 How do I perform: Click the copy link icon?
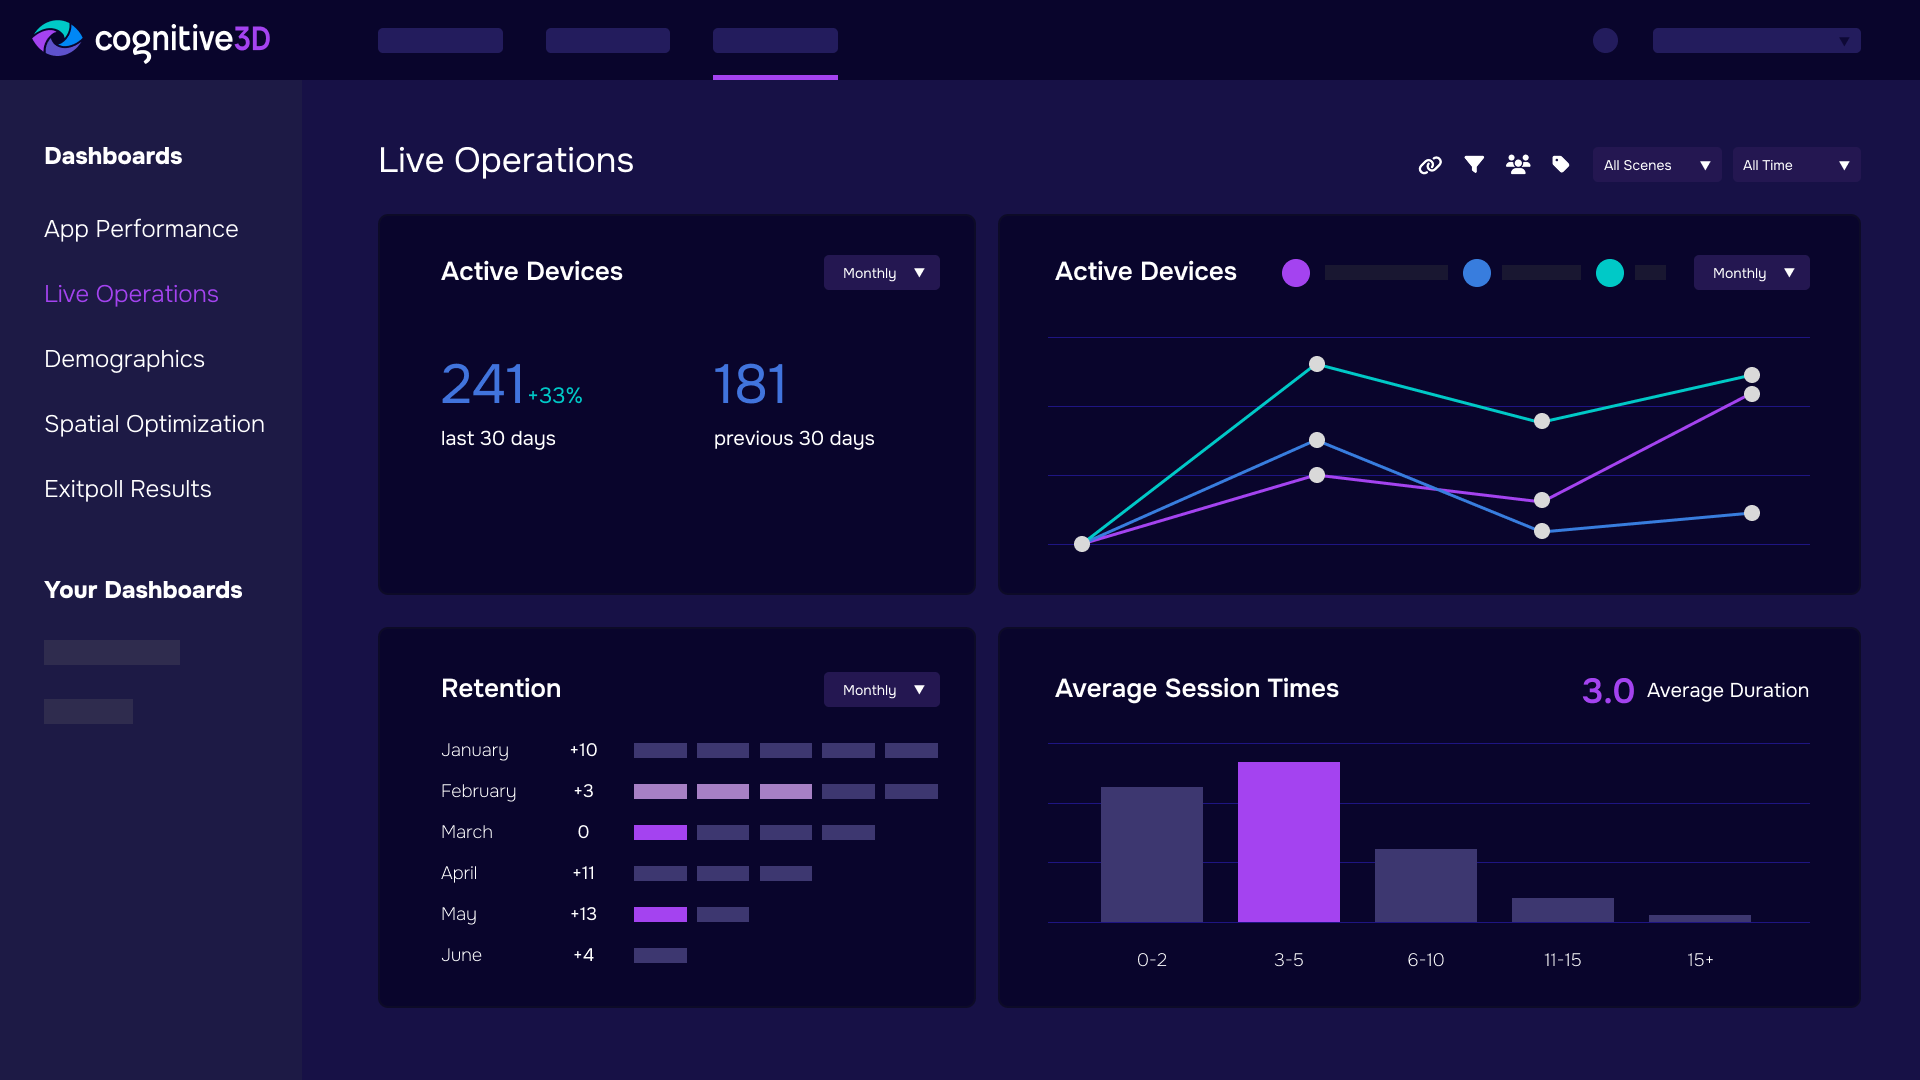tap(1430, 165)
